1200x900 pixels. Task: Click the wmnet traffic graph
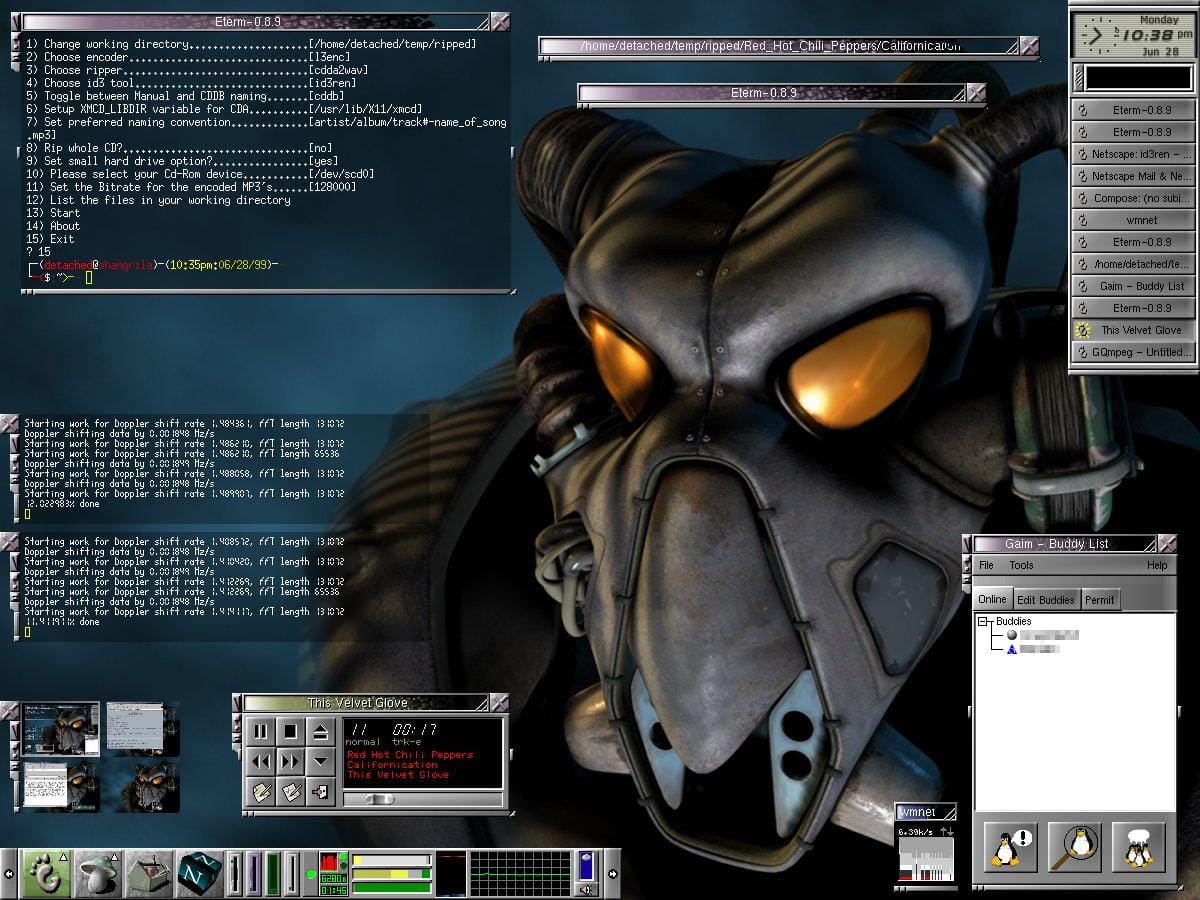coord(926,858)
